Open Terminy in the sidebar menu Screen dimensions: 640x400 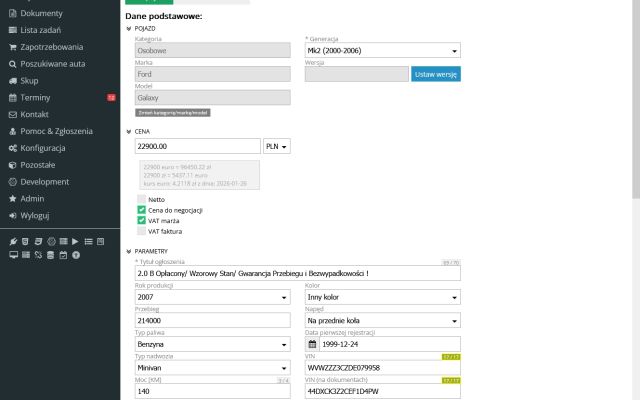(36, 98)
